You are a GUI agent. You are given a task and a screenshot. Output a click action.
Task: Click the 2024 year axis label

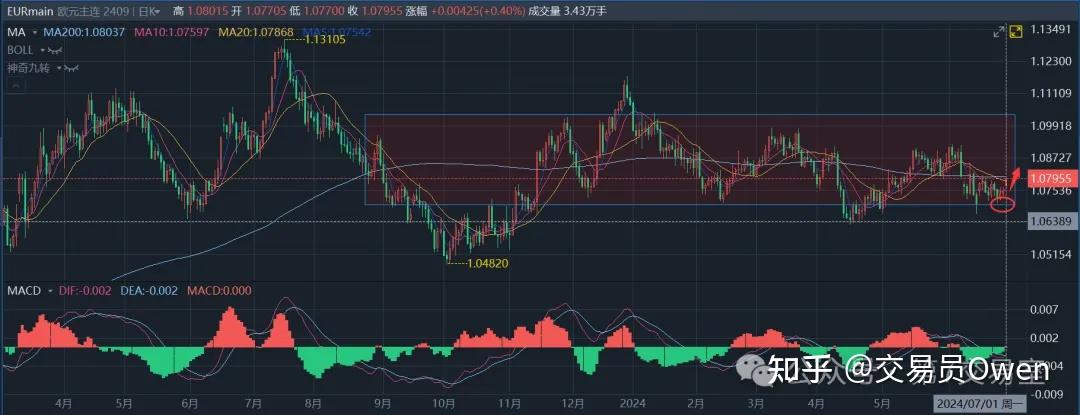[x=631, y=403]
